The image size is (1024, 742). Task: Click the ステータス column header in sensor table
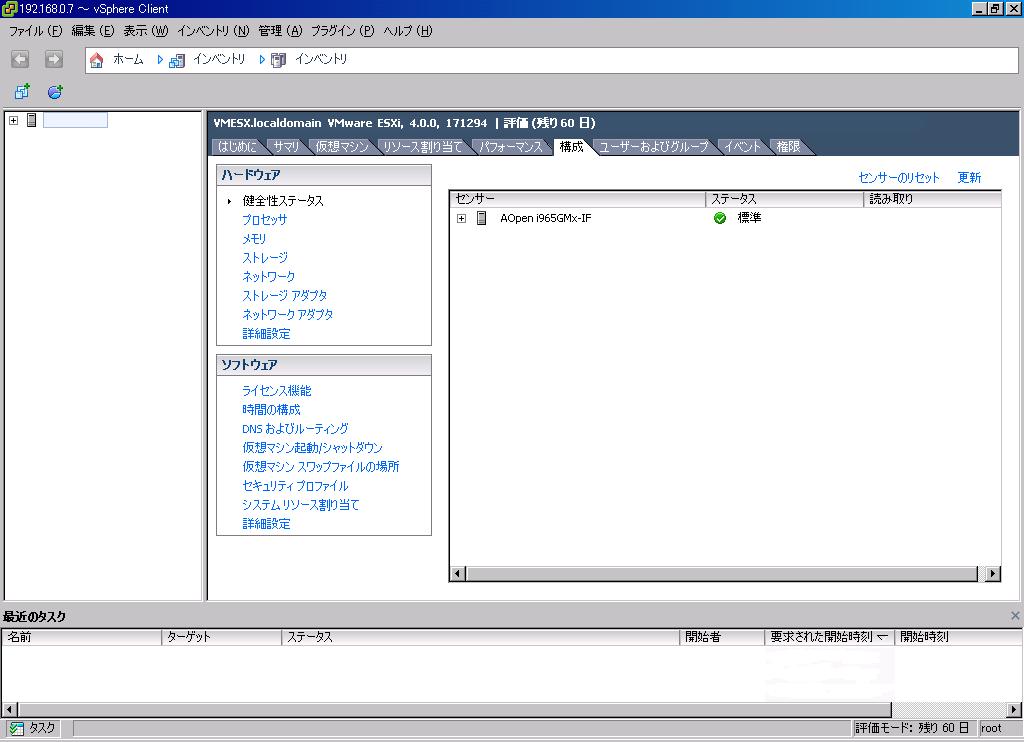click(x=784, y=199)
